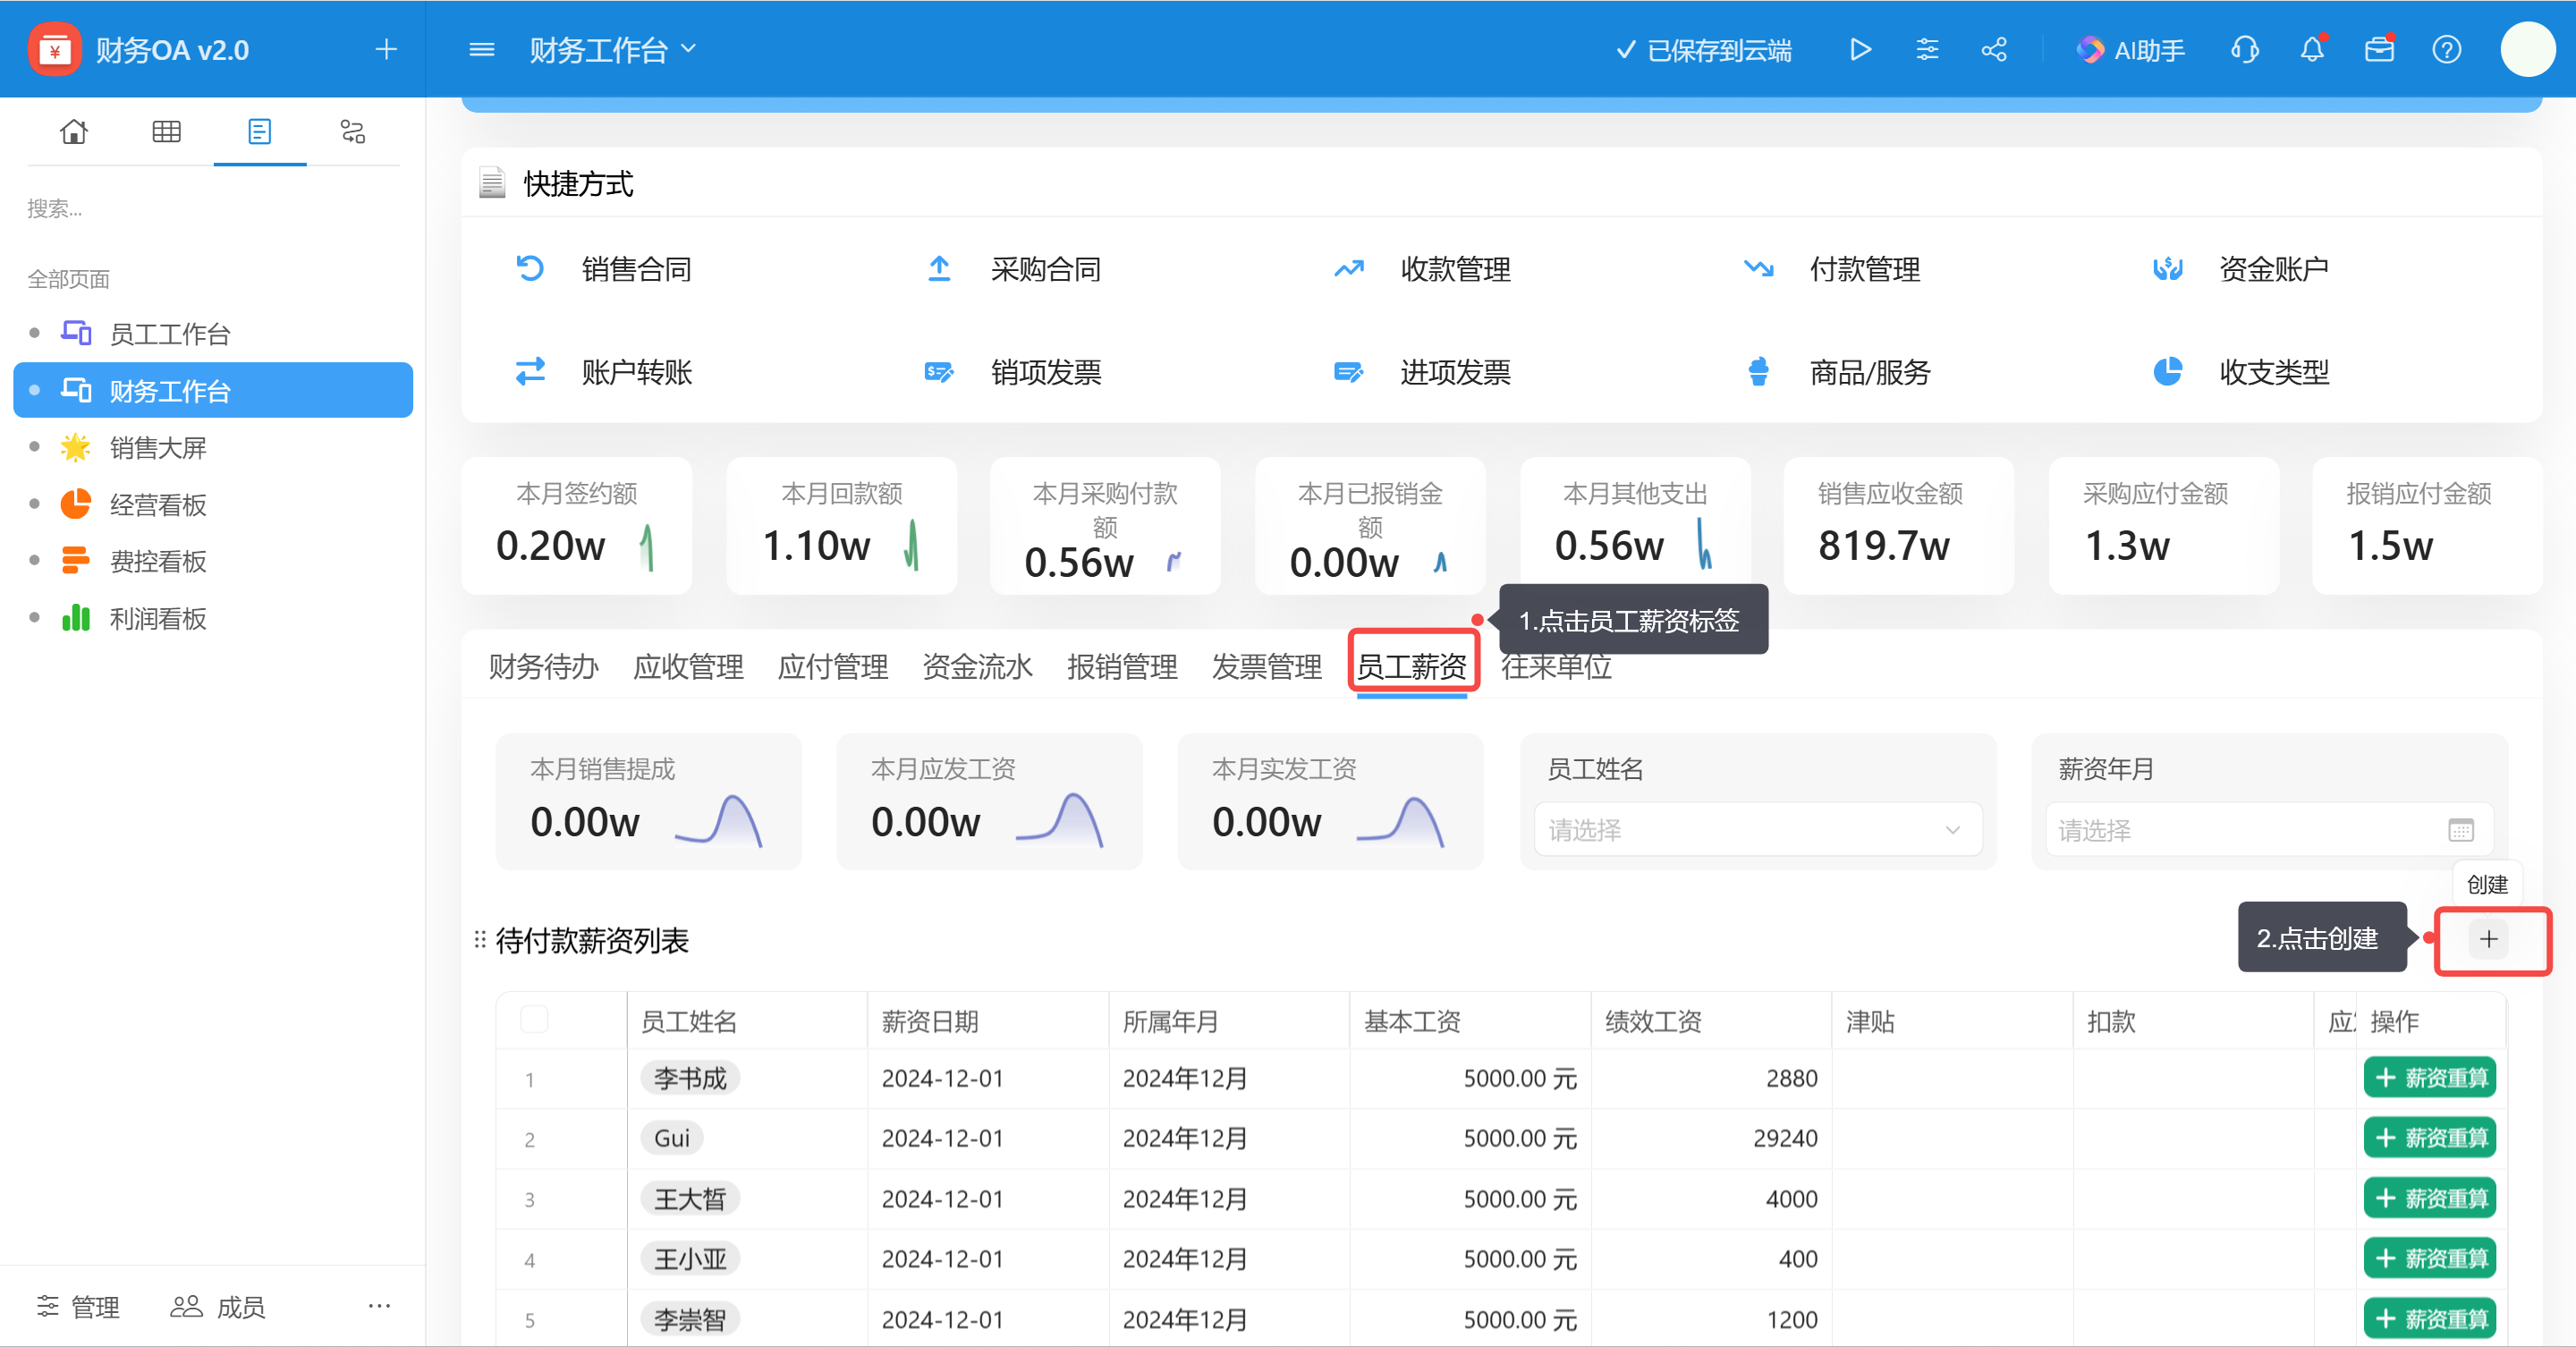2576x1347 pixels.
Task: Open the 财务工作台 title dropdown
Action: click(612, 50)
